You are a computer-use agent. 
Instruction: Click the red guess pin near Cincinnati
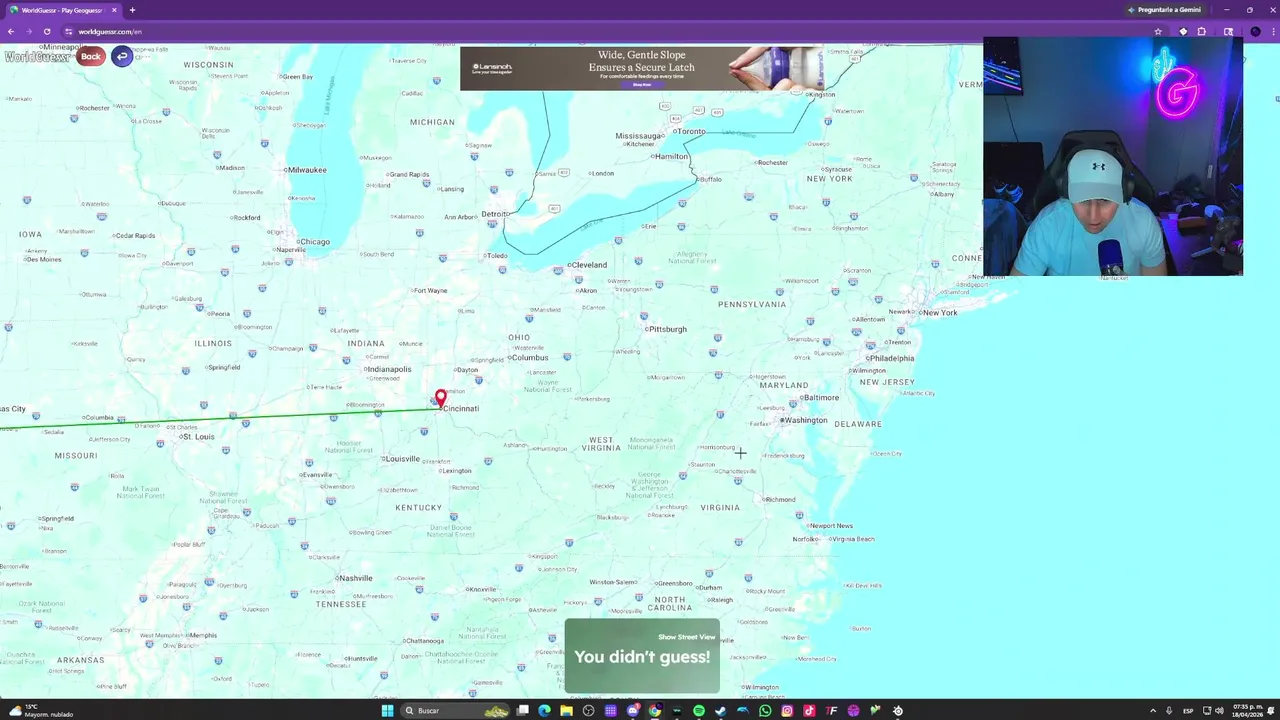[x=441, y=399]
